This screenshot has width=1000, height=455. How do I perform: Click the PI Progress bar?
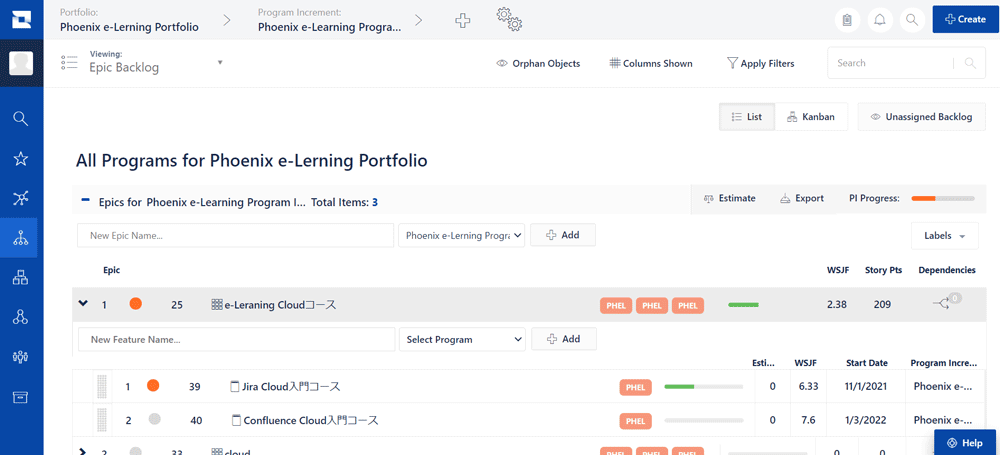(943, 198)
